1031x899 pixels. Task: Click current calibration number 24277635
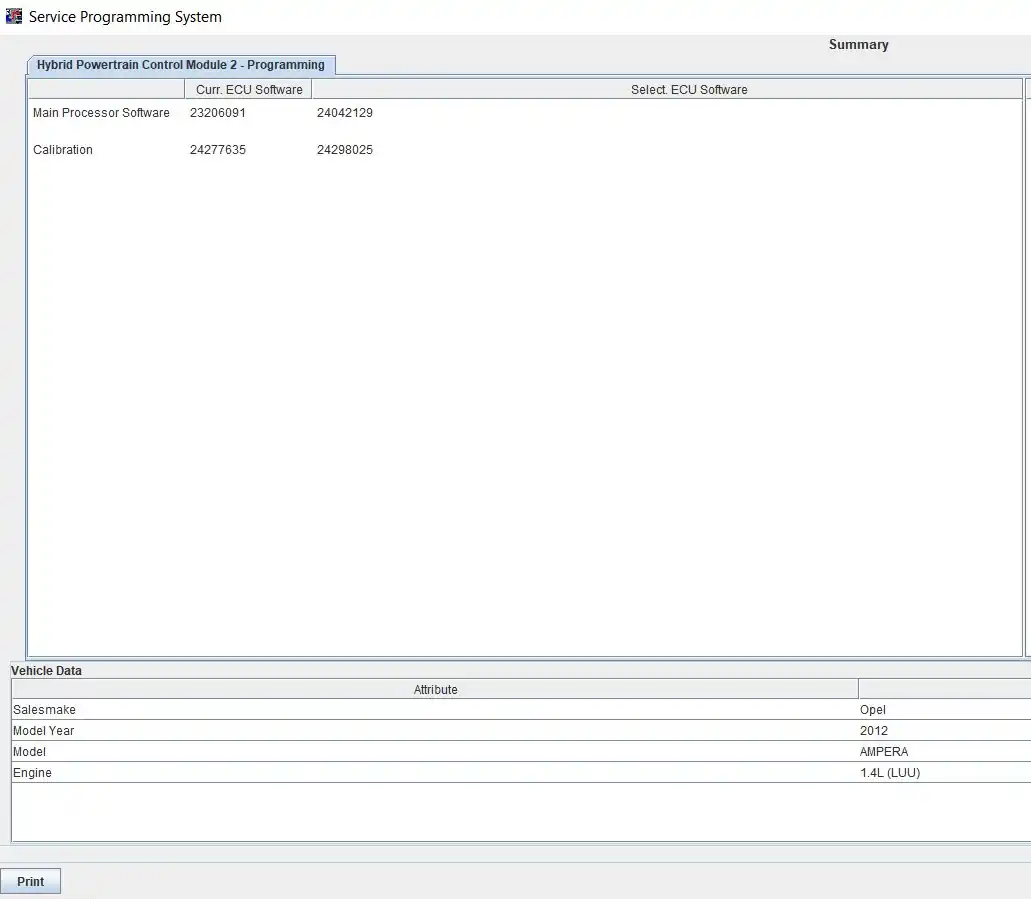click(218, 150)
